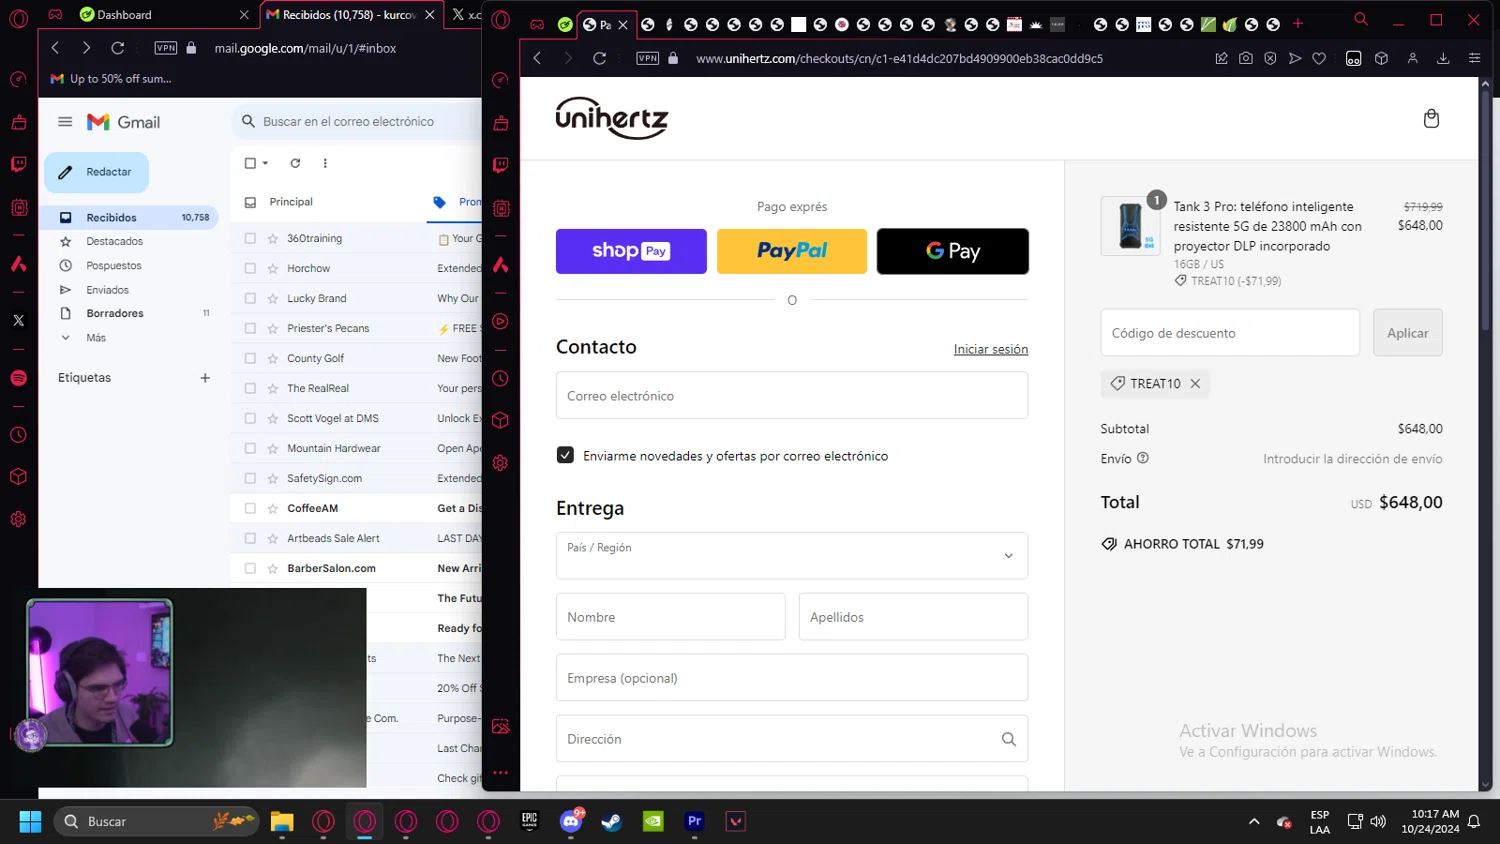This screenshot has height=844, width=1500.
Task: Click the info icon next to Envío
Action: [x=1143, y=458]
